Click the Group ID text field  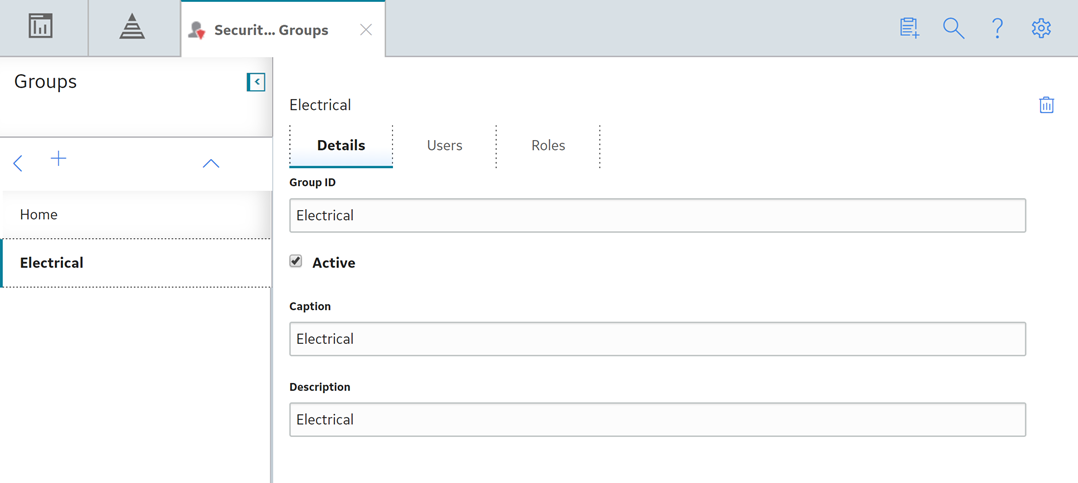658,216
